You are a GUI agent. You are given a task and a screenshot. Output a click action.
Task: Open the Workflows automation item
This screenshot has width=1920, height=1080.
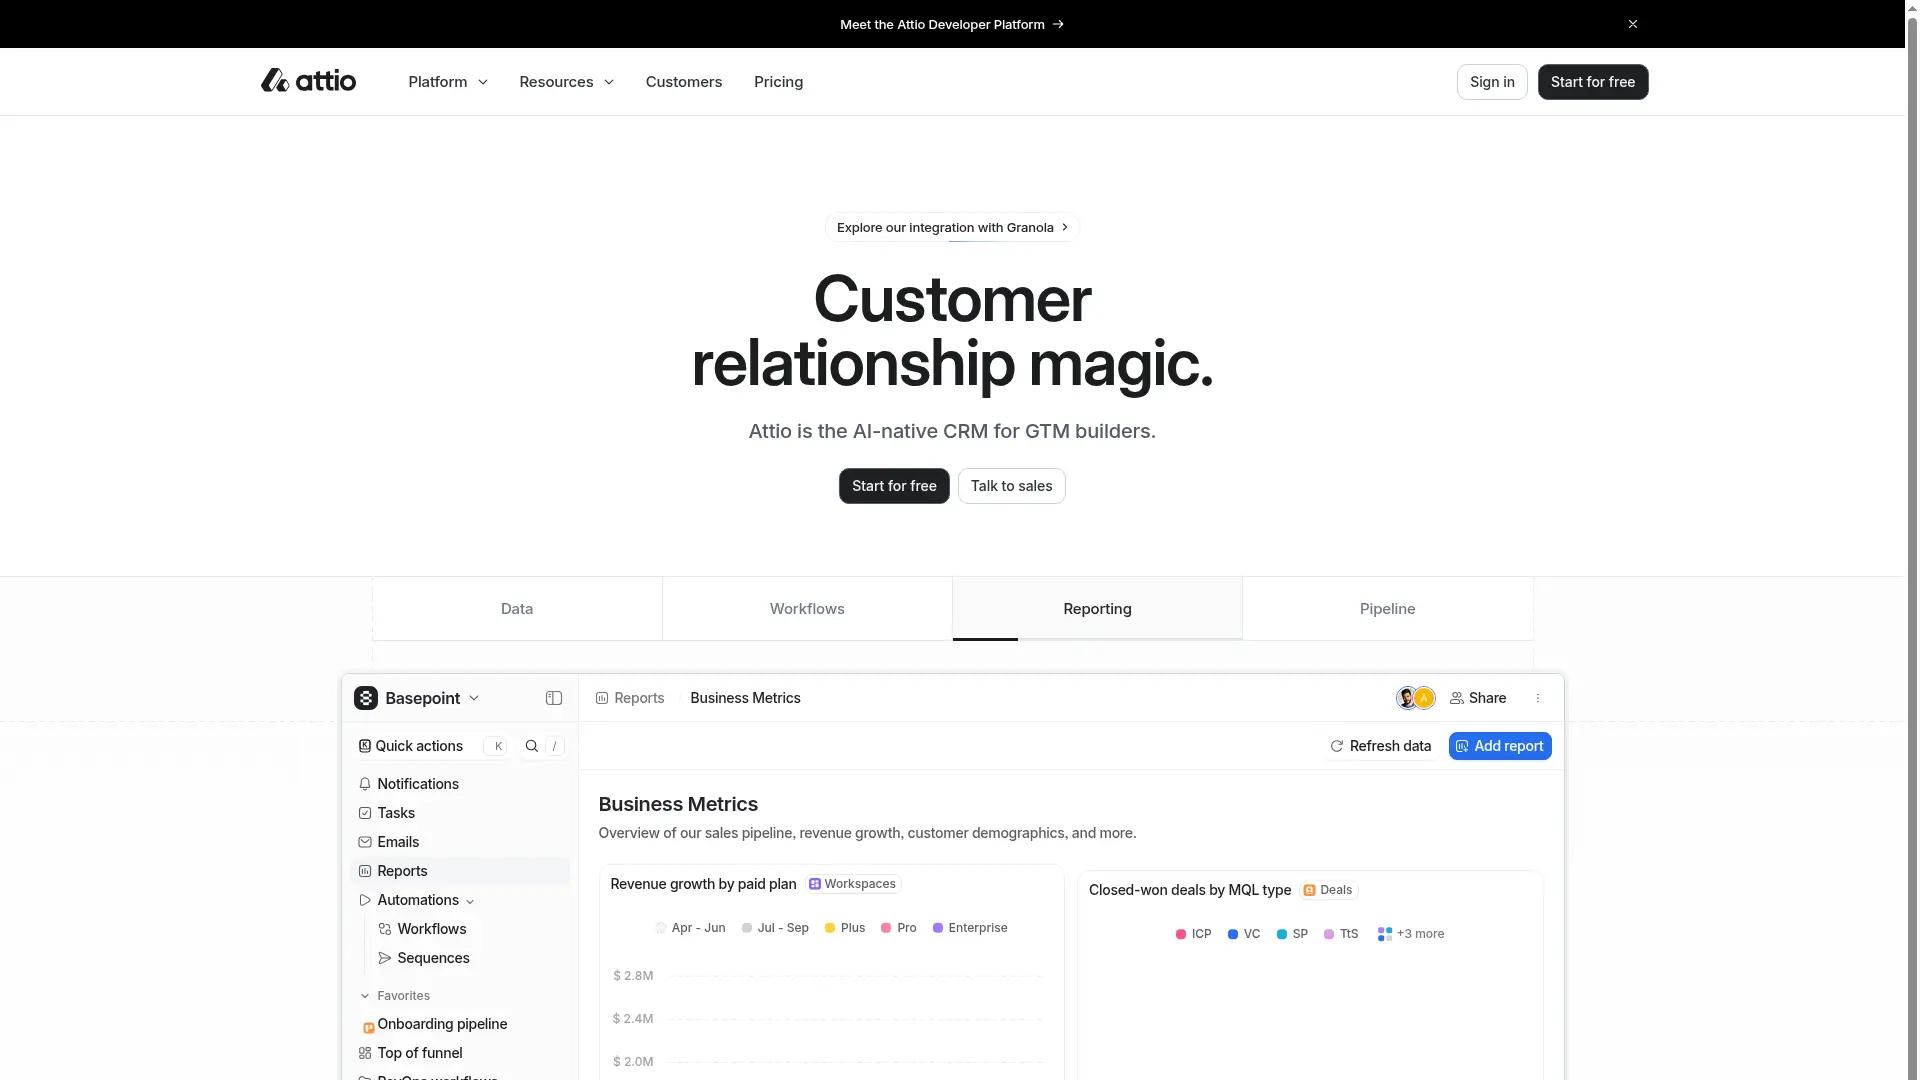(431, 929)
